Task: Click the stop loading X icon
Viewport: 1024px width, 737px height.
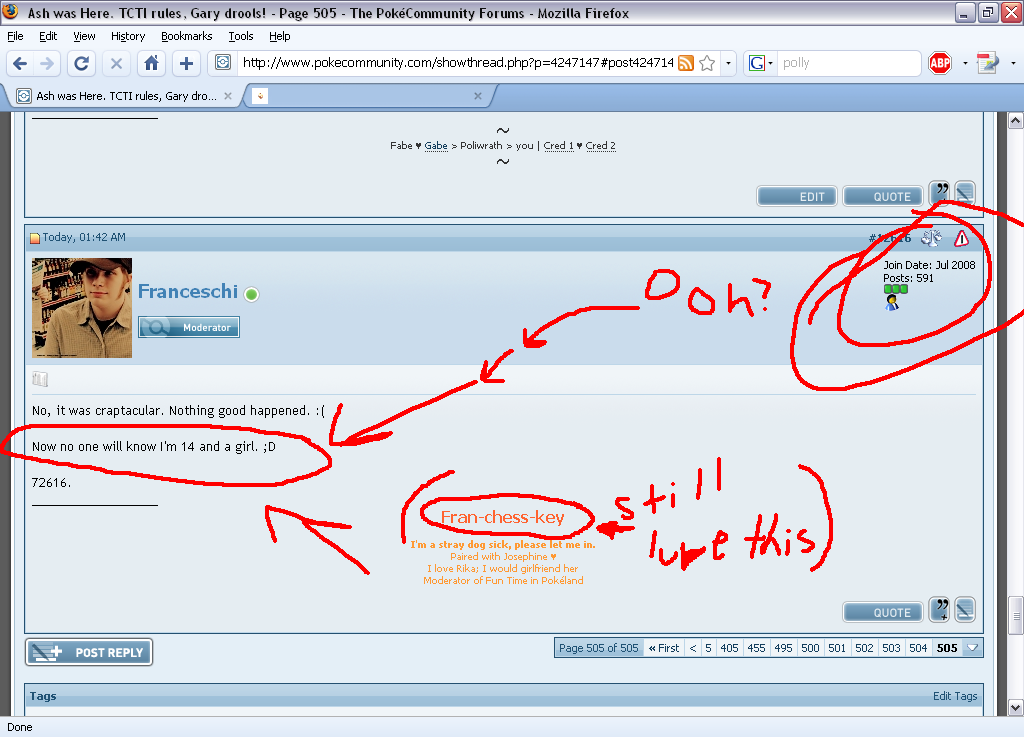Action: click(116, 63)
